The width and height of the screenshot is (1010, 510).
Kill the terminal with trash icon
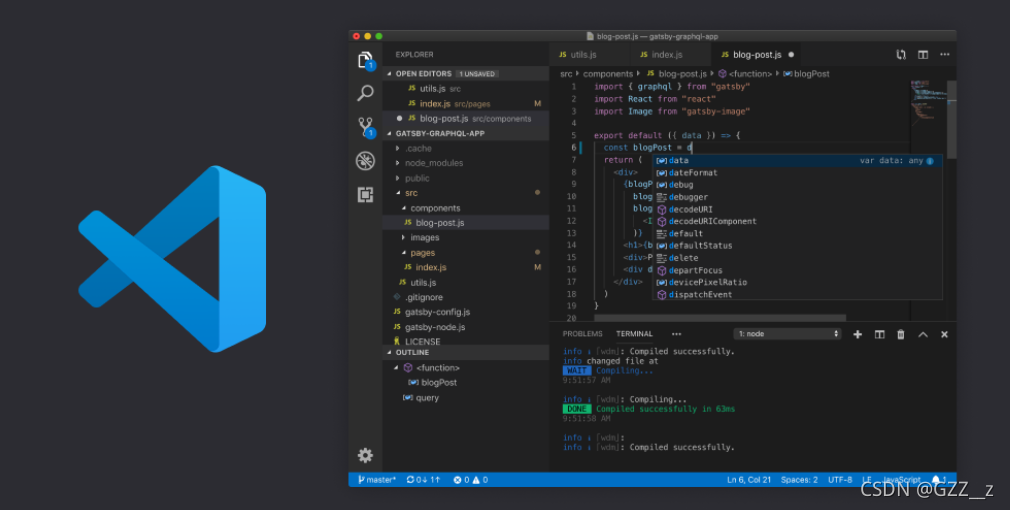click(x=900, y=334)
